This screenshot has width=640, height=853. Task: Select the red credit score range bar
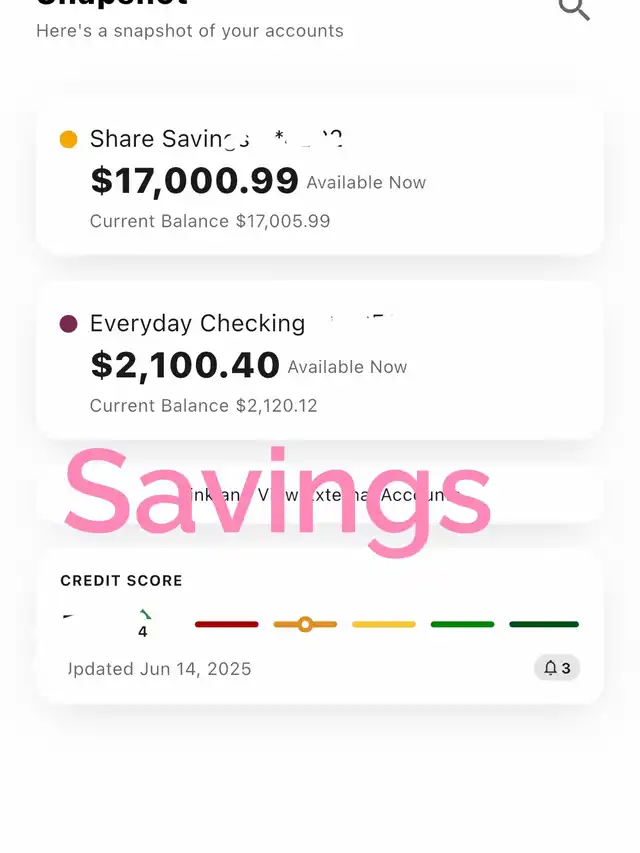(x=226, y=624)
